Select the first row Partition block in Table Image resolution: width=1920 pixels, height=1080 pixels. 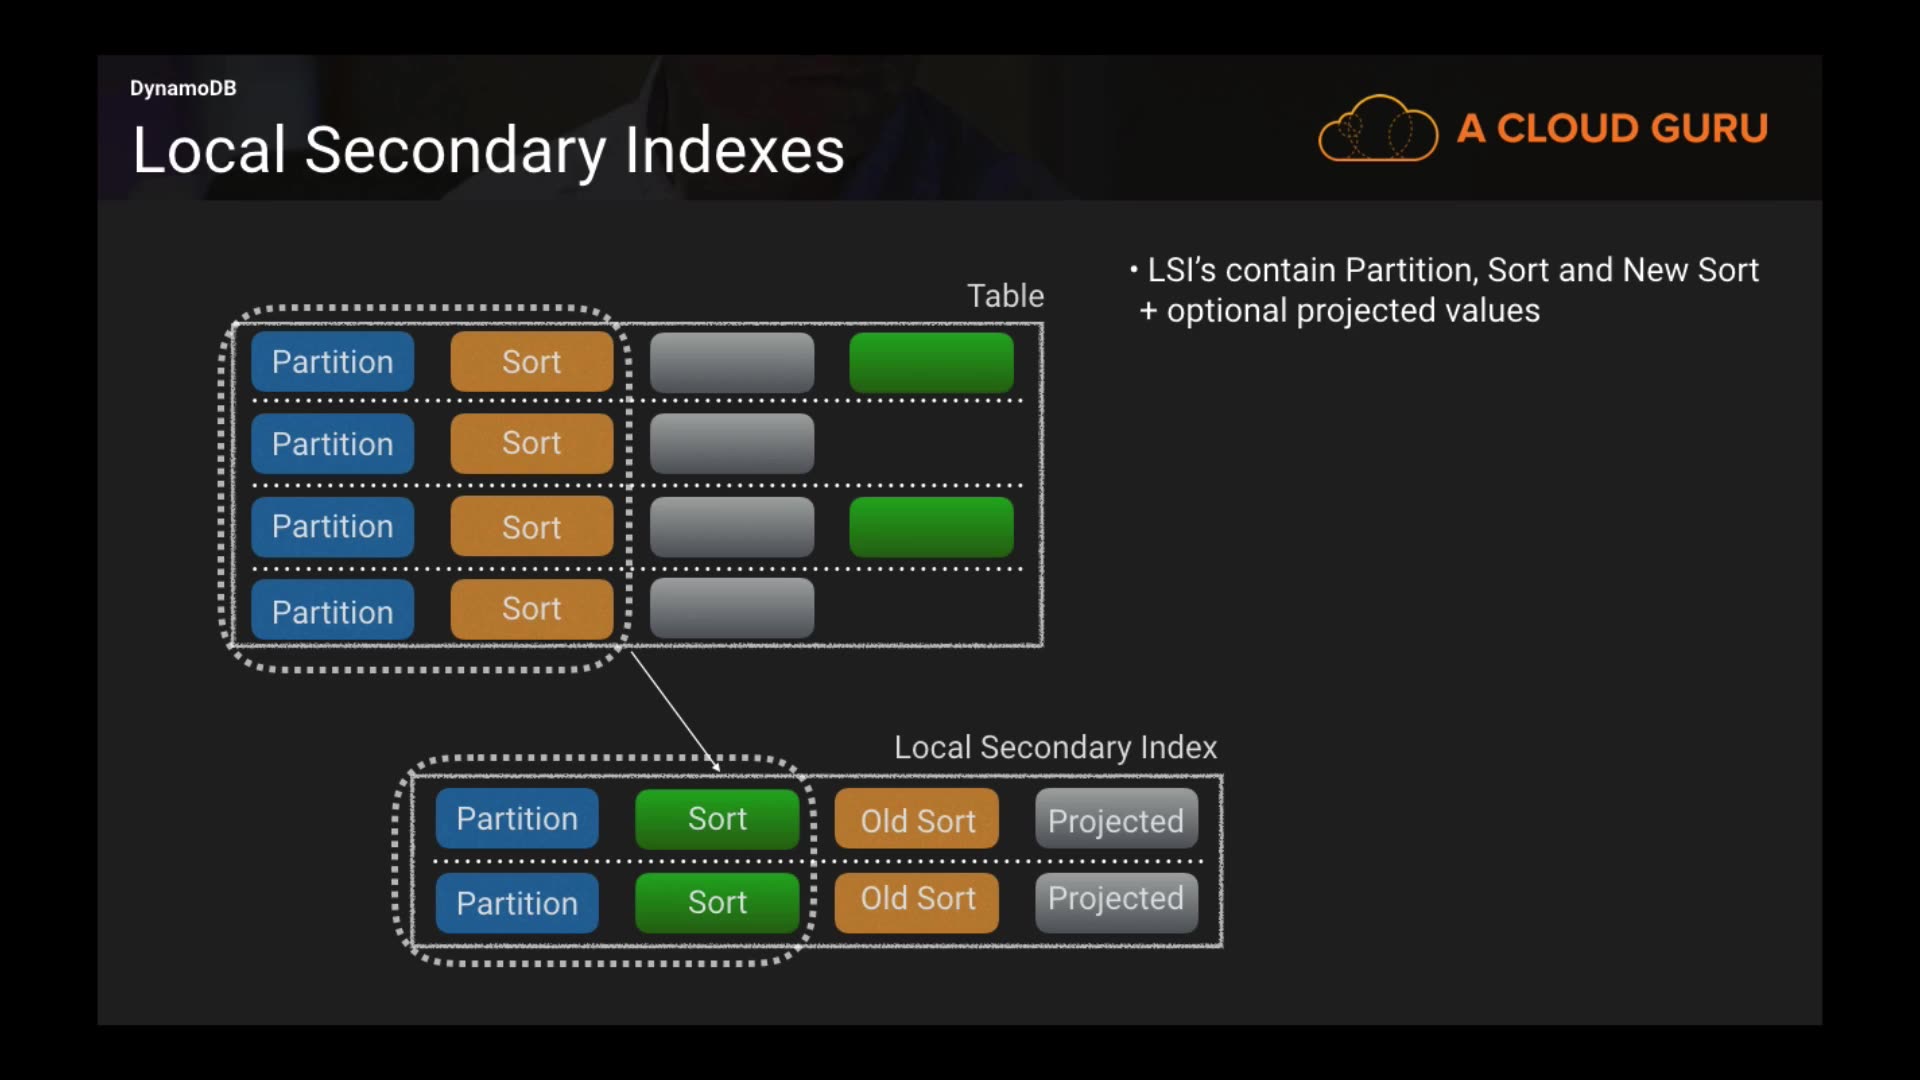[x=332, y=362]
